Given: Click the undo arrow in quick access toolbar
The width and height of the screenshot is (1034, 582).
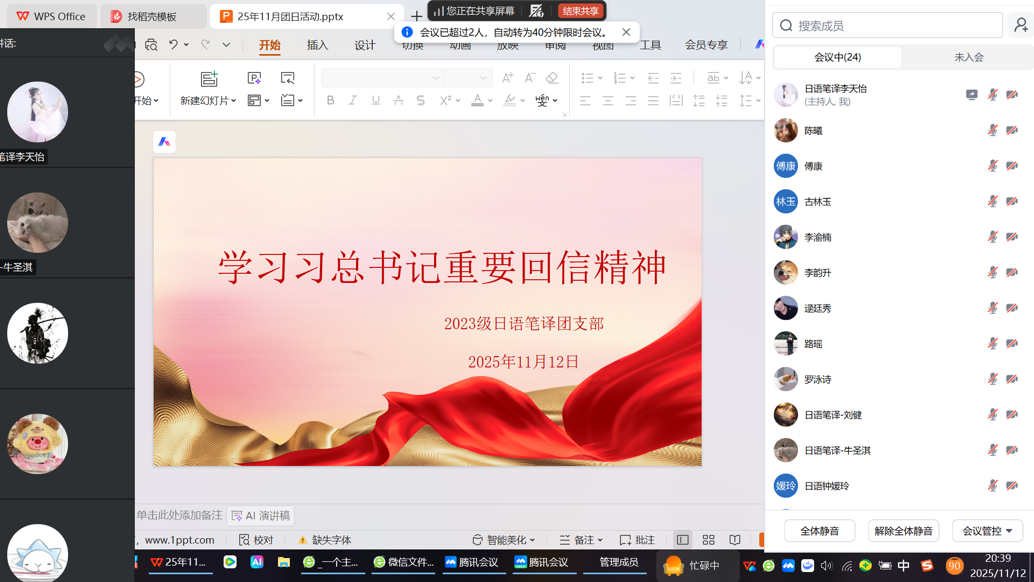Looking at the screenshot, I should [x=173, y=45].
